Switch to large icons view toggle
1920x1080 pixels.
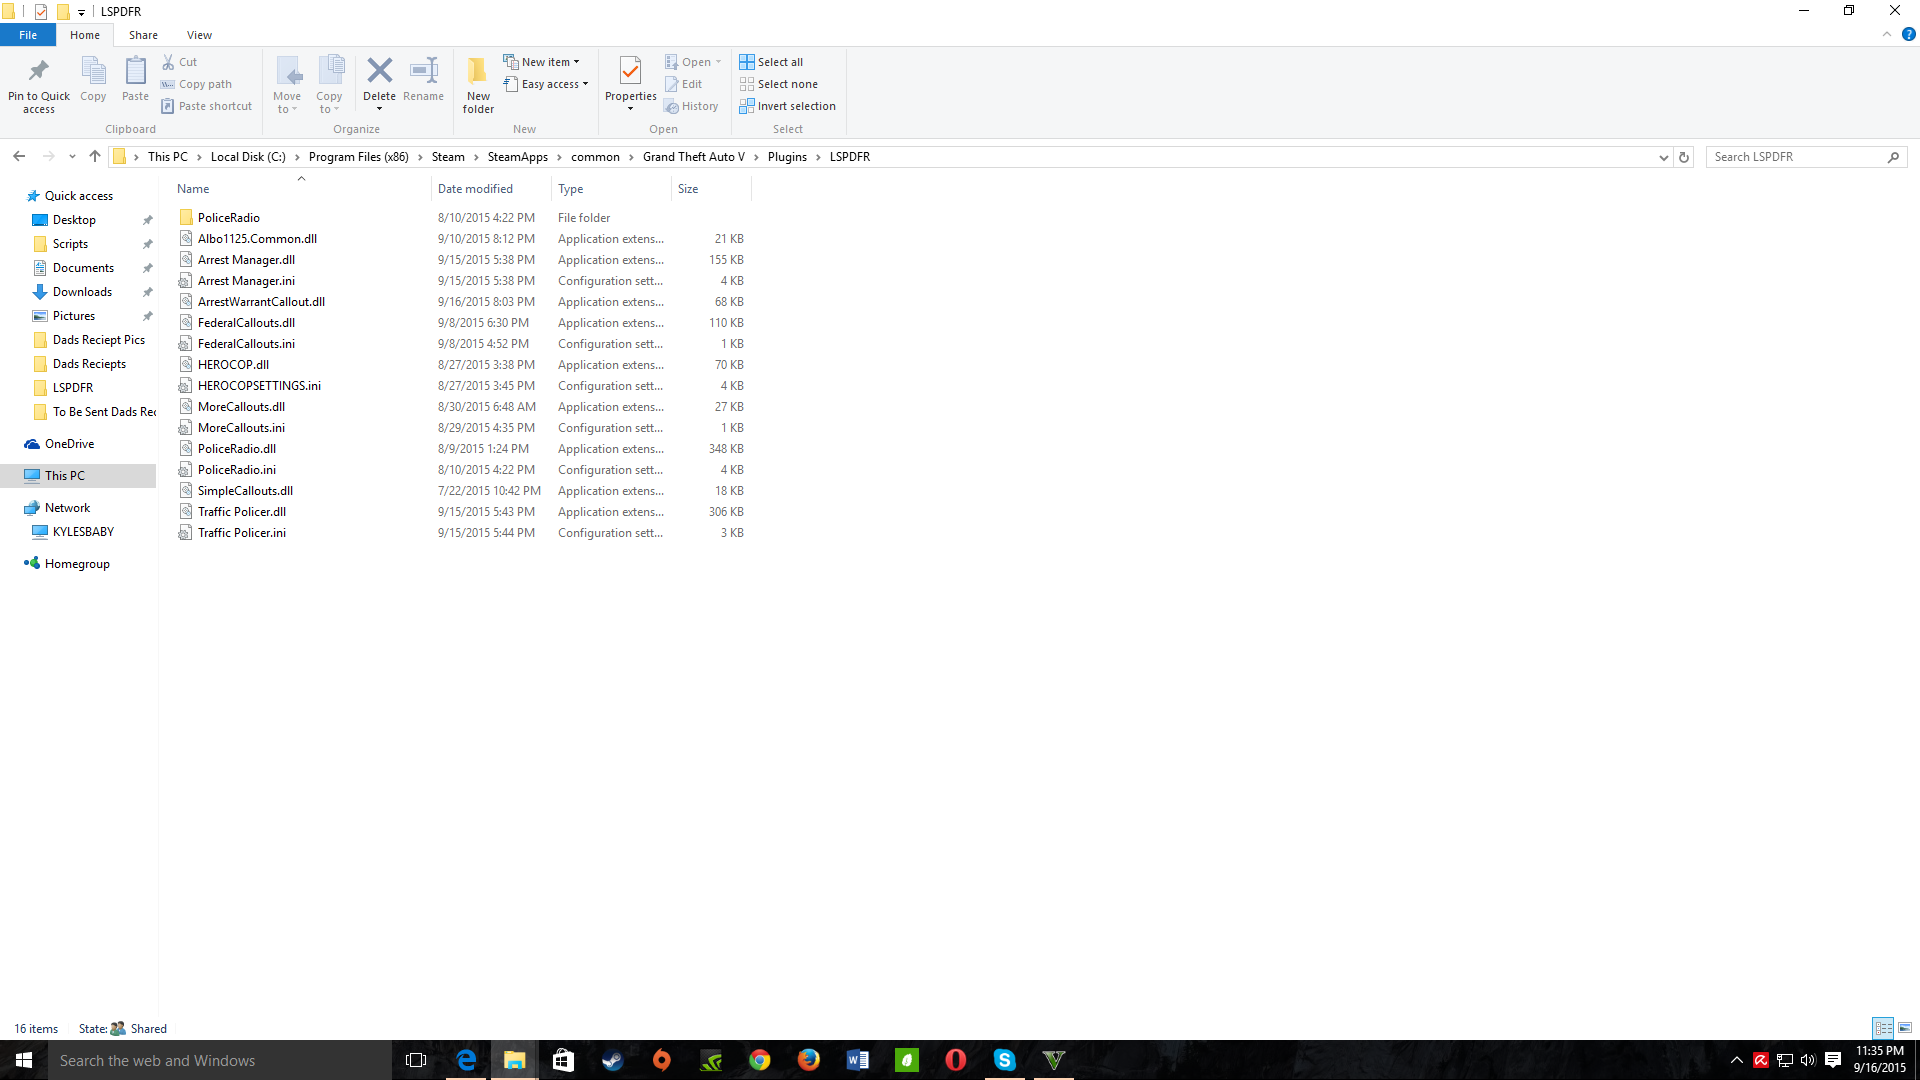[x=1905, y=1028]
